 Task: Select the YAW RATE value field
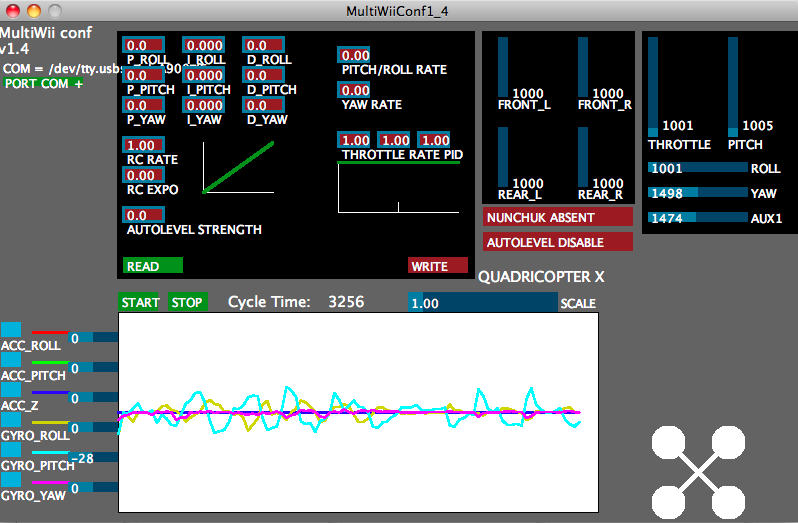pos(354,90)
